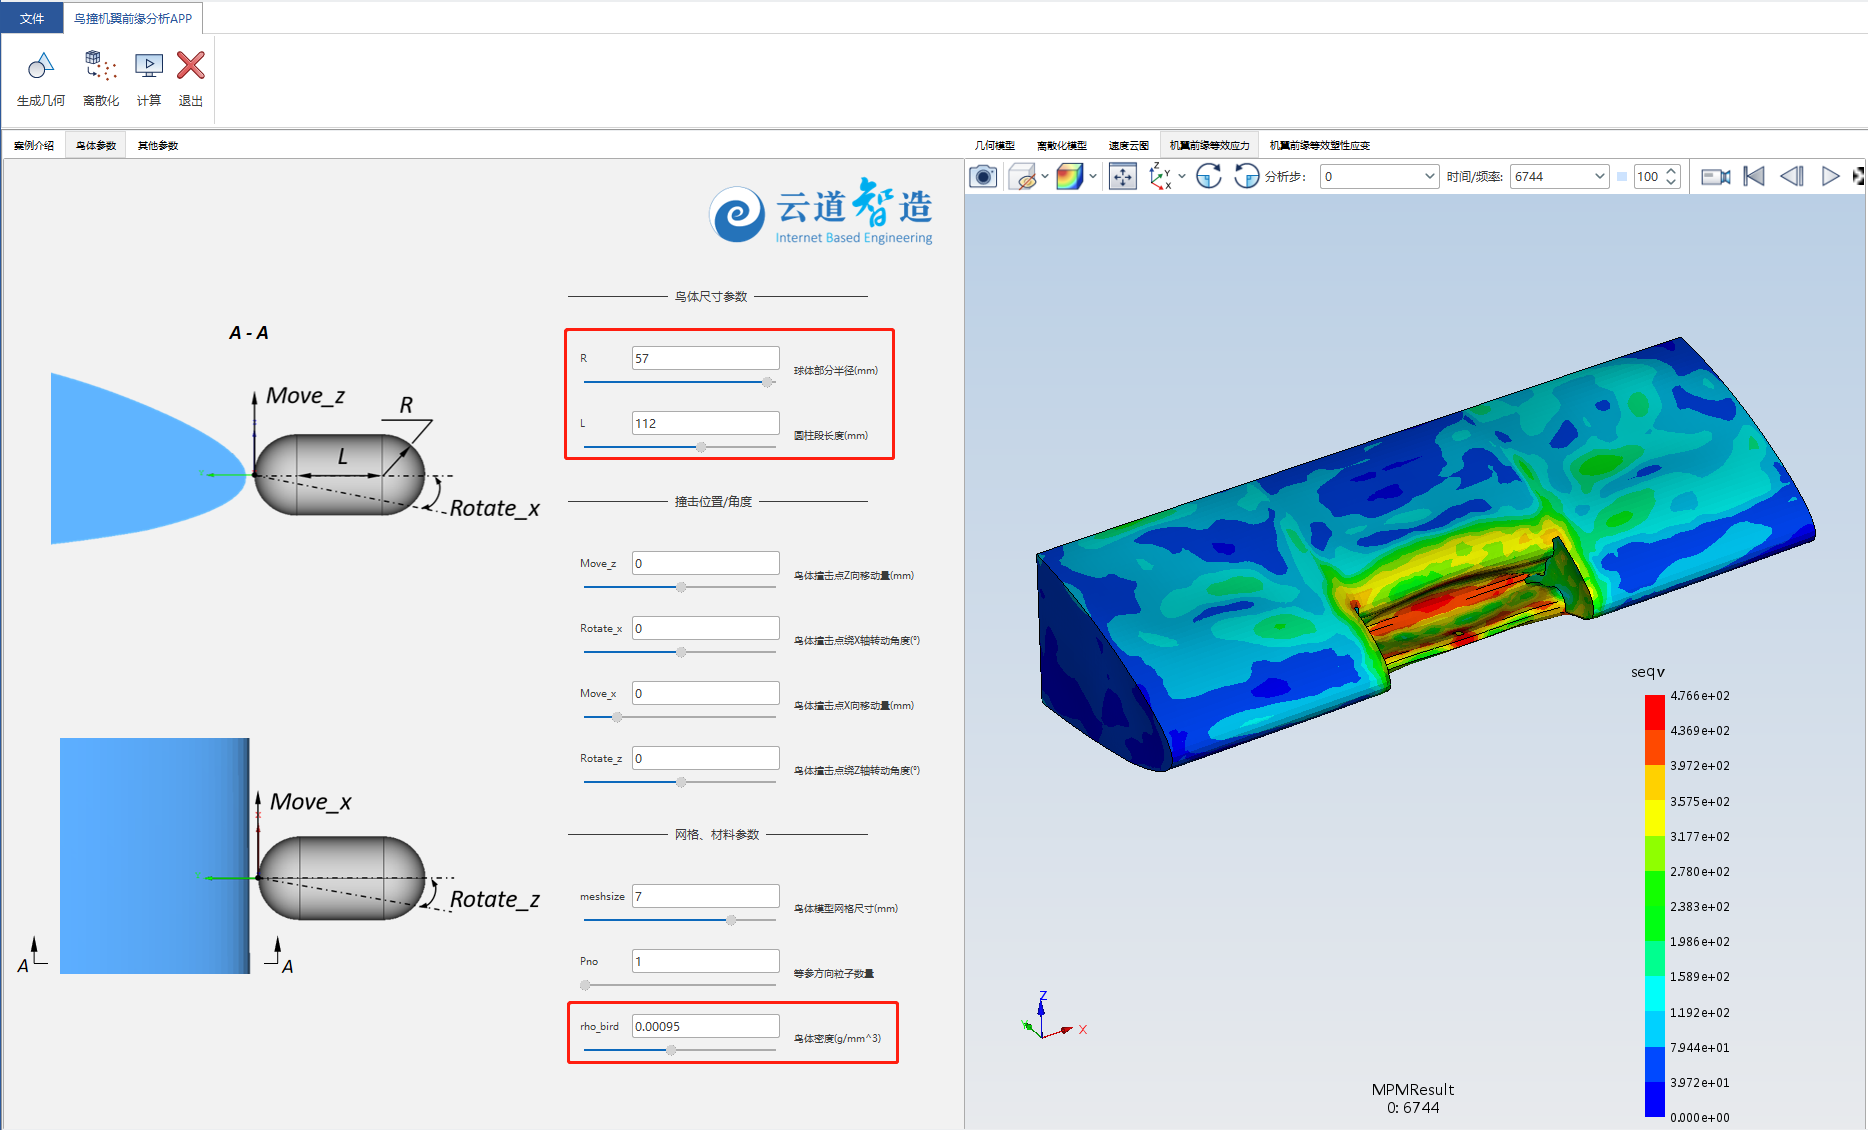Click the fit-to-view pan arrows icon
Viewport: 1868px width, 1130px height.
click(1123, 177)
